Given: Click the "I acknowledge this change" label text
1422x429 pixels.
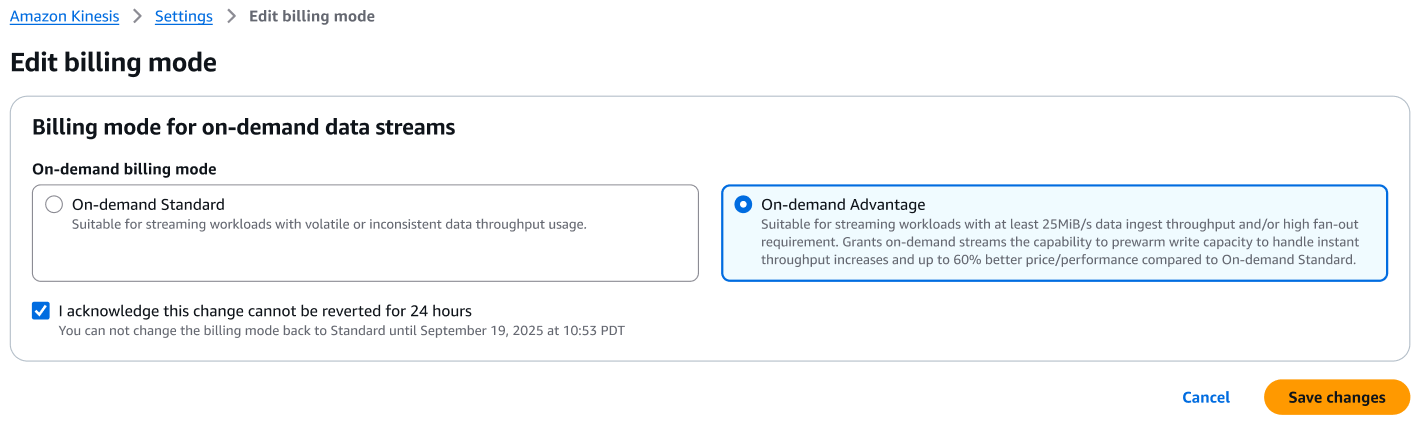Looking at the screenshot, I should (265, 311).
